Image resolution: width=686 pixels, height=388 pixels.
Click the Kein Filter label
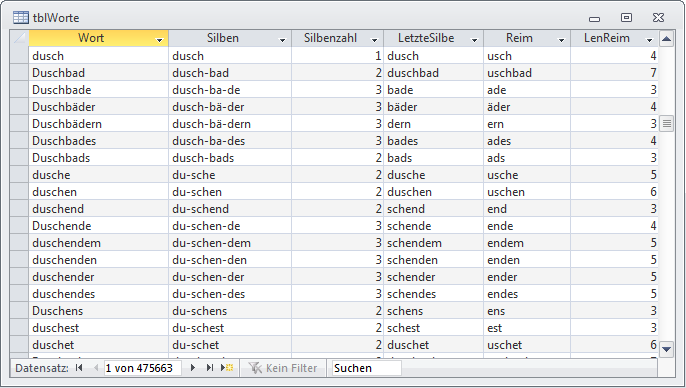coord(291,368)
